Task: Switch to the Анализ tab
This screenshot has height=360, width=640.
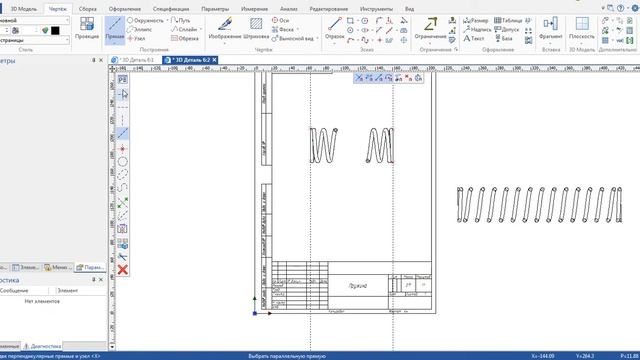Action: [x=289, y=9]
